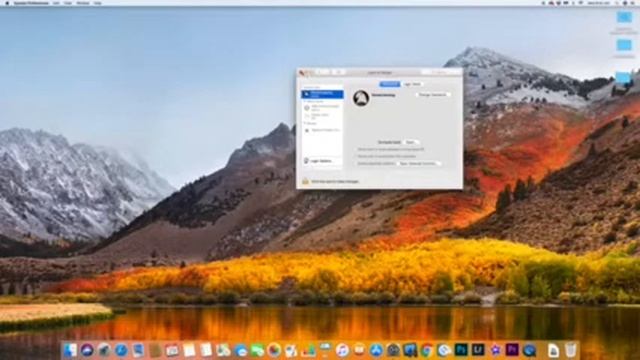Open the Apple menu
This screenshot has width=640, height=360.
[x=7, y=3]
